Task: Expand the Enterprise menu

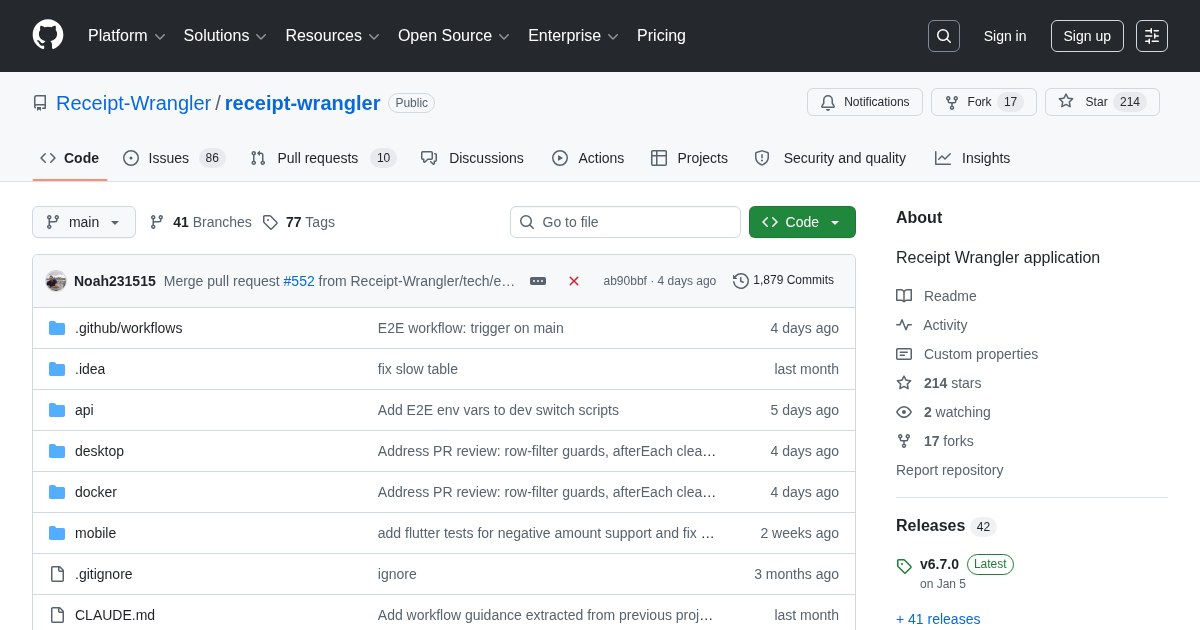Action: pyautogui.click(x=573, y=36)
